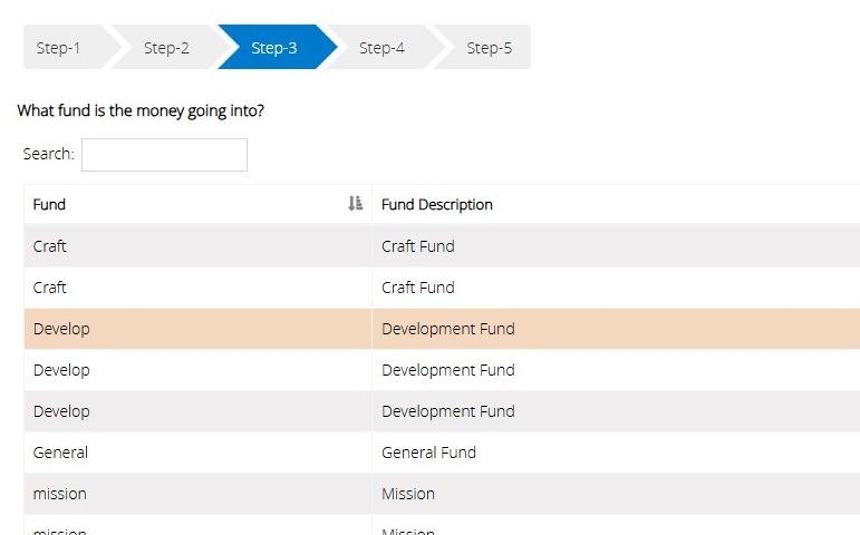Screen dimensions: 860x535
Task: Choose the highlighted Develop fund row
Action: click(x=61, y=329)
